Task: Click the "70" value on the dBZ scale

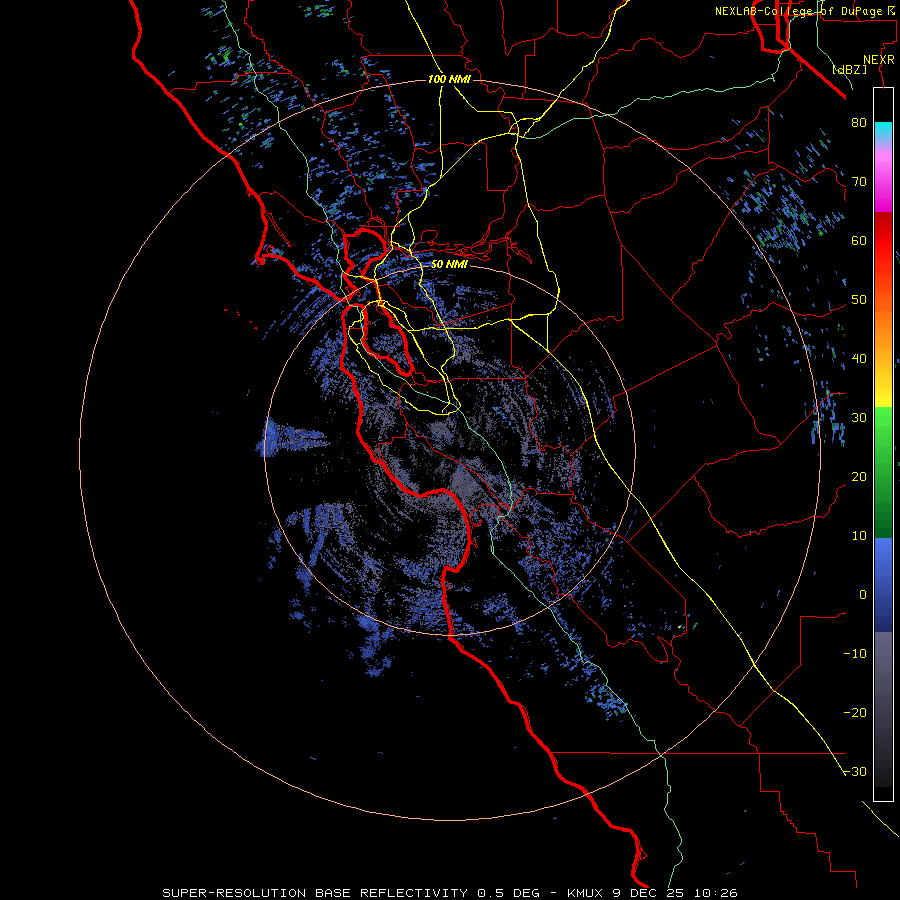Action: 859,181
